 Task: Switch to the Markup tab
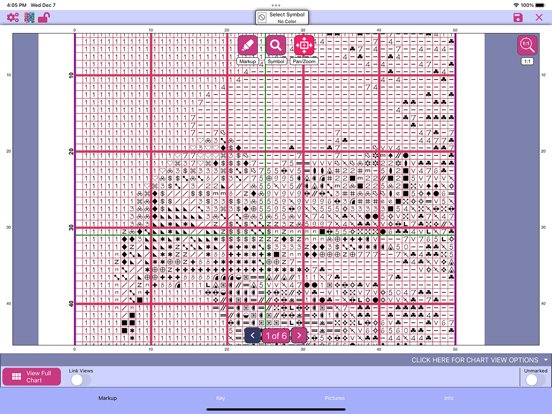[107, 398]
